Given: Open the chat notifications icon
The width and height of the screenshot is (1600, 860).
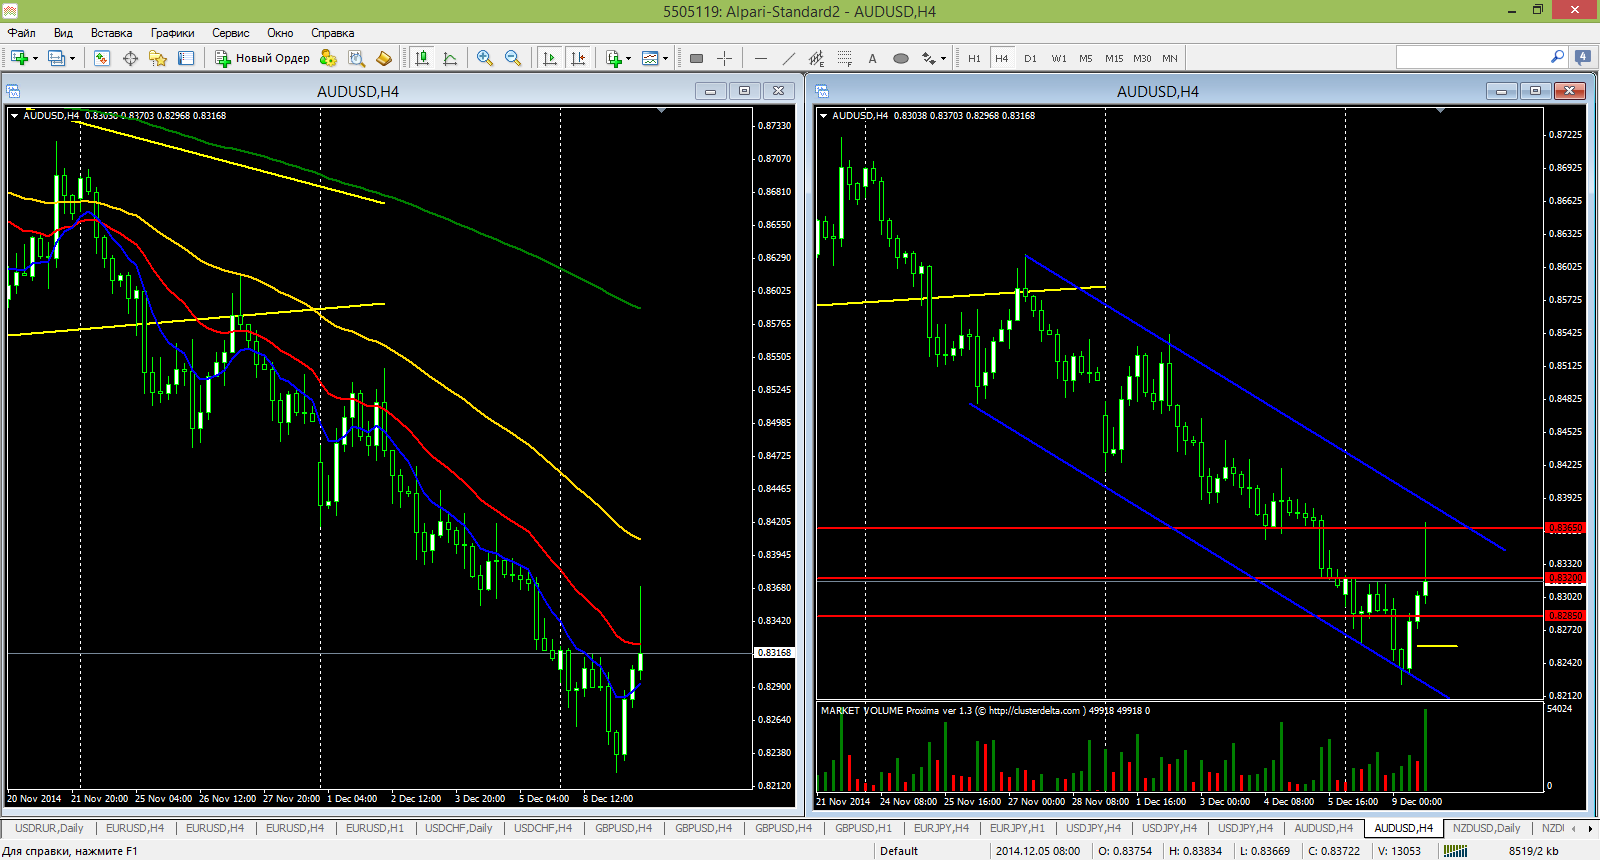Looking at the screenshot, I should pyautogui.click(x=1583, y=57).
